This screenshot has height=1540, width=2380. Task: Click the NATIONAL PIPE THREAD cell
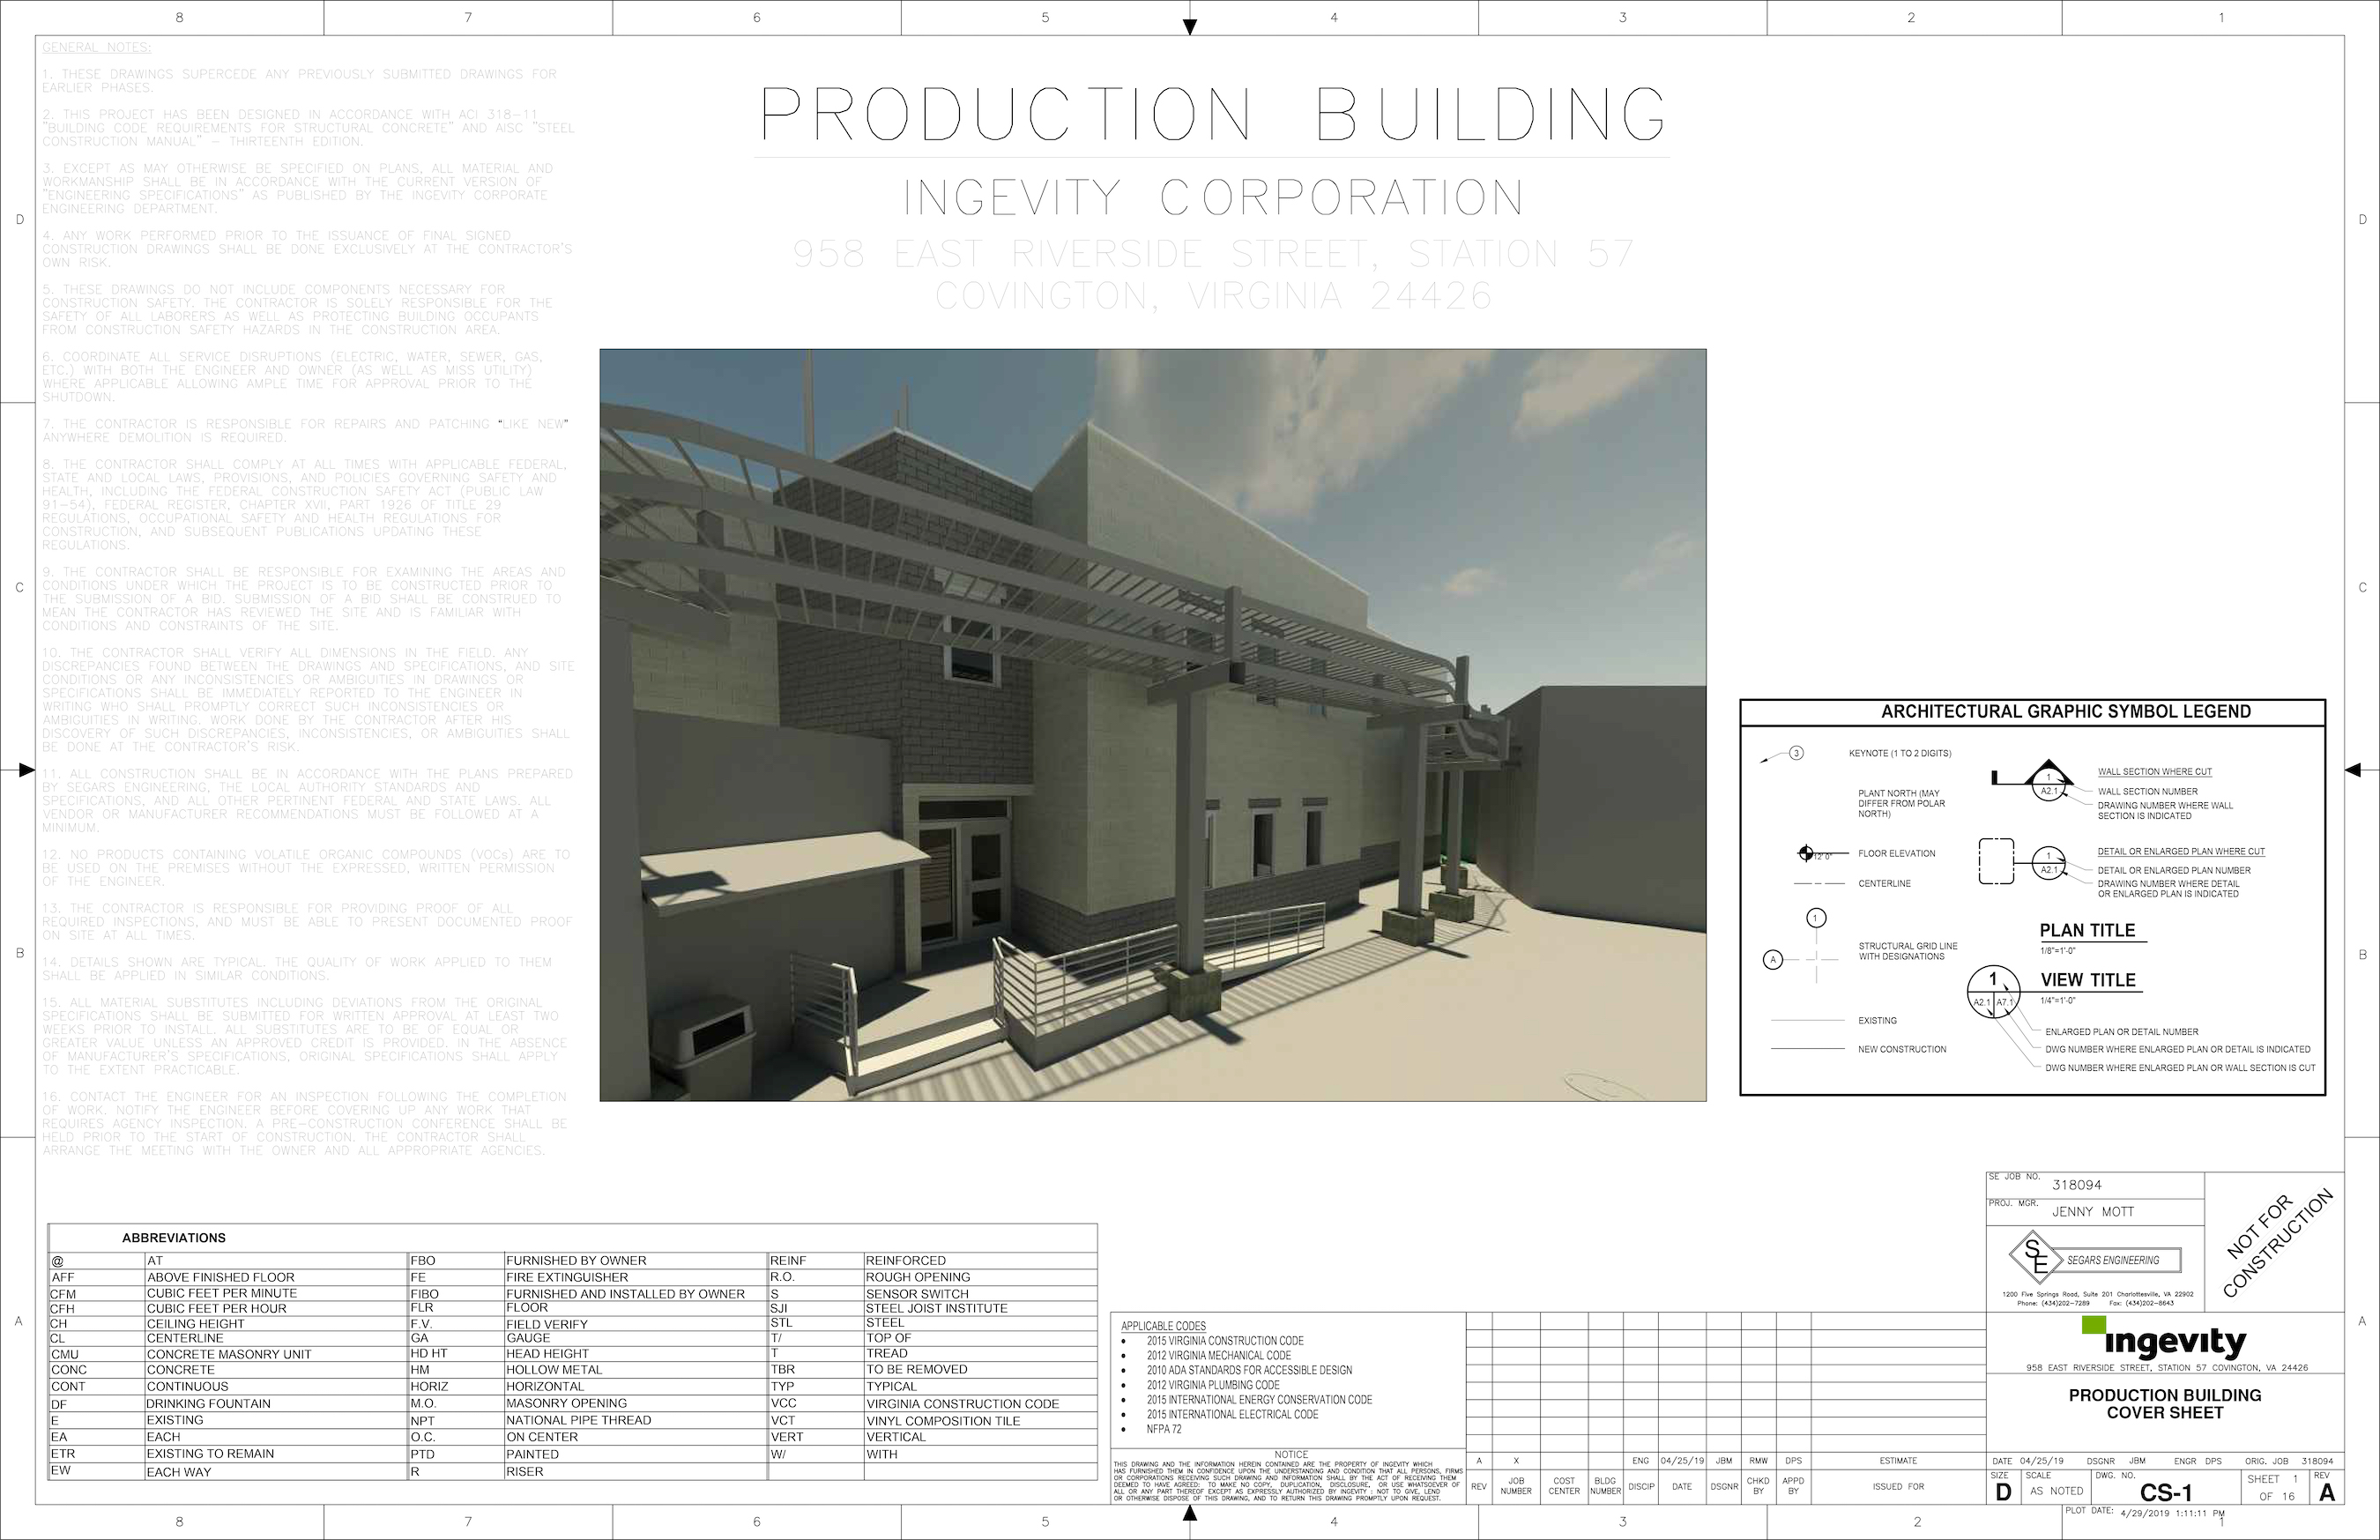(x=635, y=1420)
